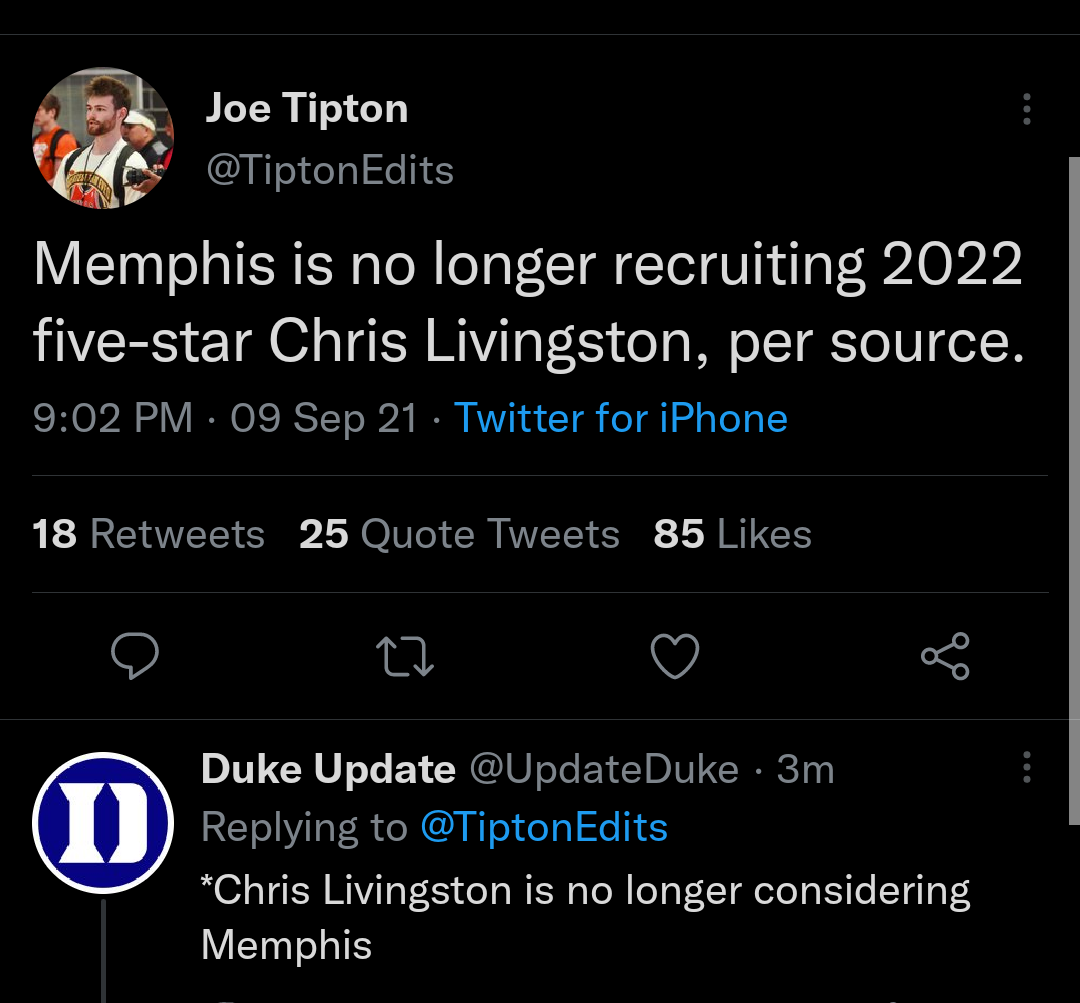
Task: Open Duke Update's profile avatar
Action: pos(103,823)
